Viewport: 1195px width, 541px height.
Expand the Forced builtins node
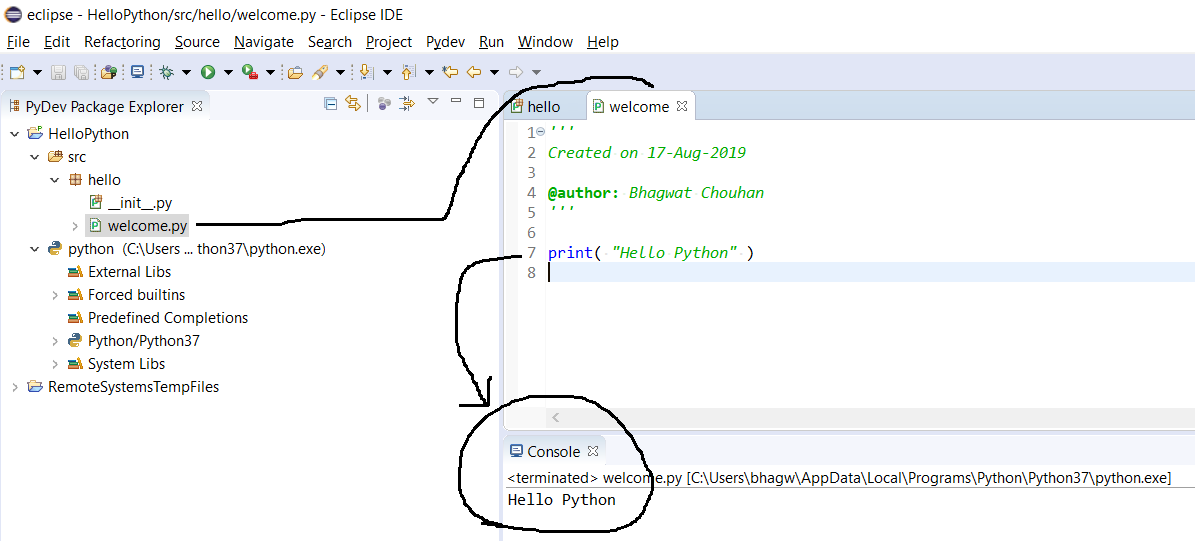[55, 295]
